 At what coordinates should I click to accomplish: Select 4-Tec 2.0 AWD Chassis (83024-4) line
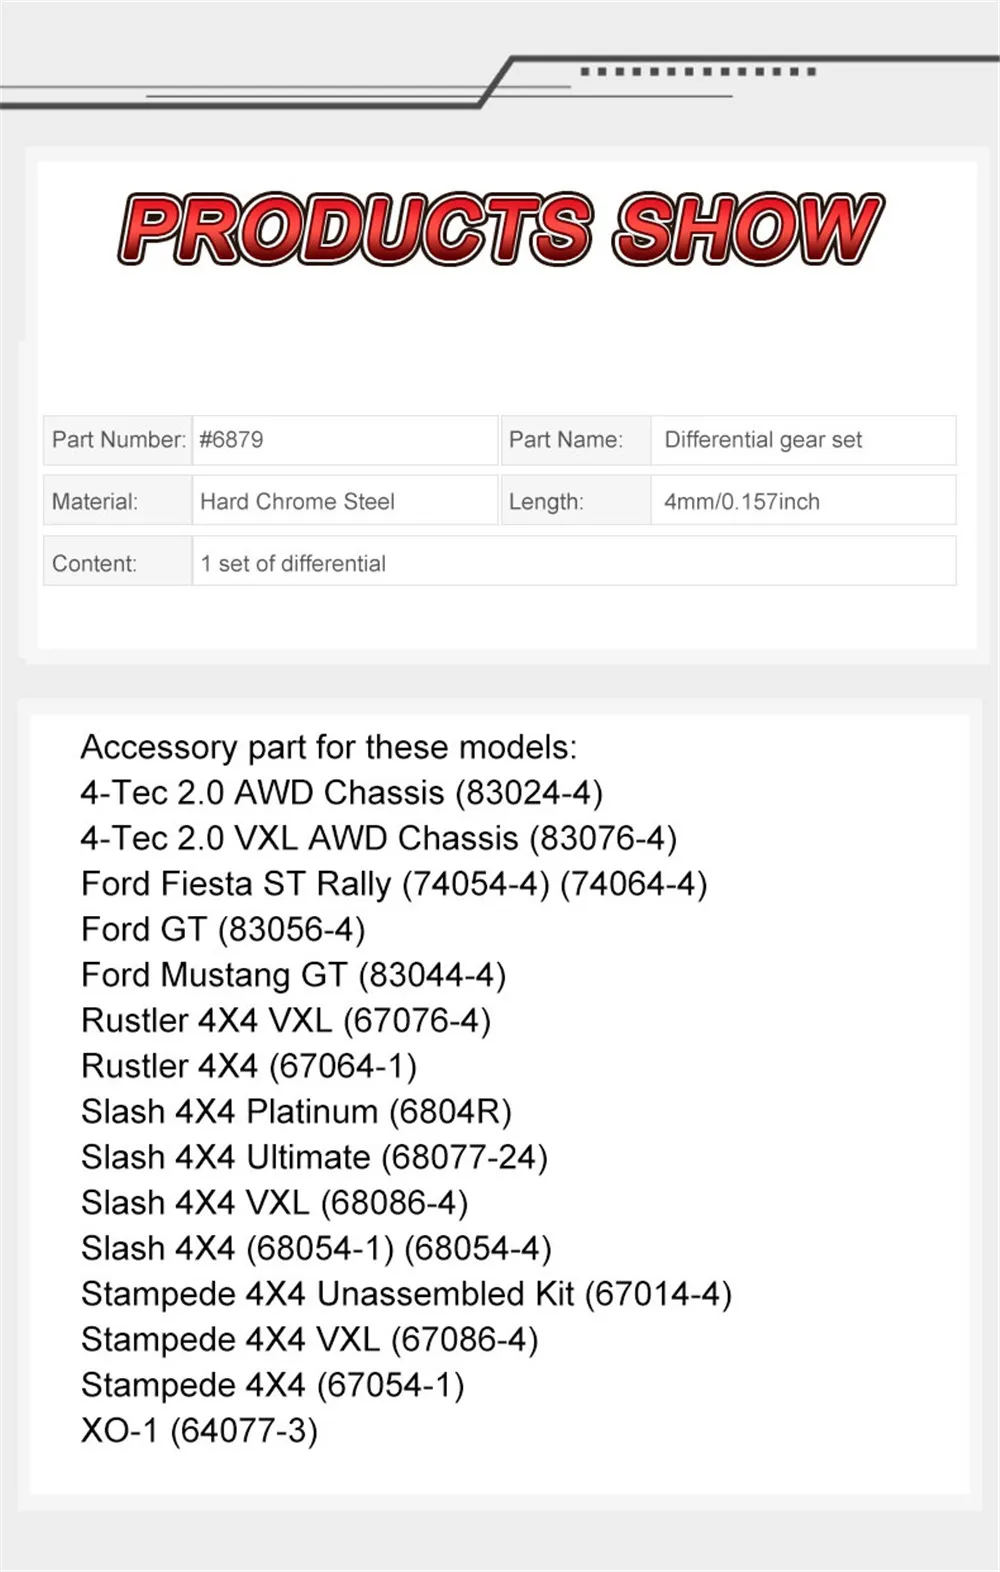(342, 793)
